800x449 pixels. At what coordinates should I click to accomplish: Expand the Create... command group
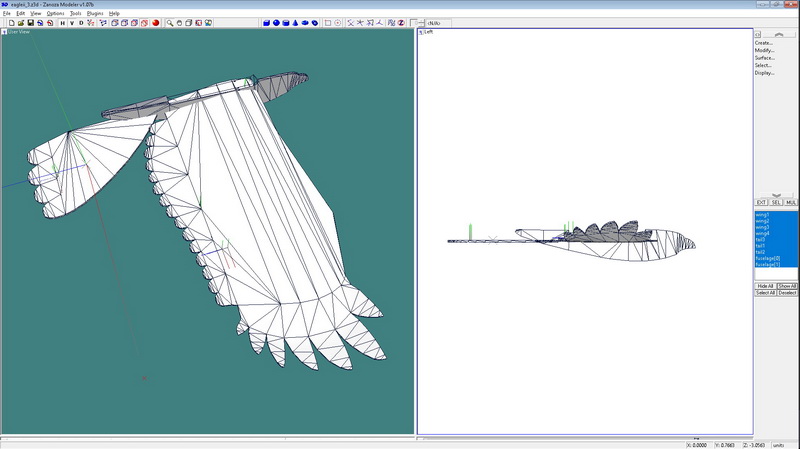(x=764, y=42)
